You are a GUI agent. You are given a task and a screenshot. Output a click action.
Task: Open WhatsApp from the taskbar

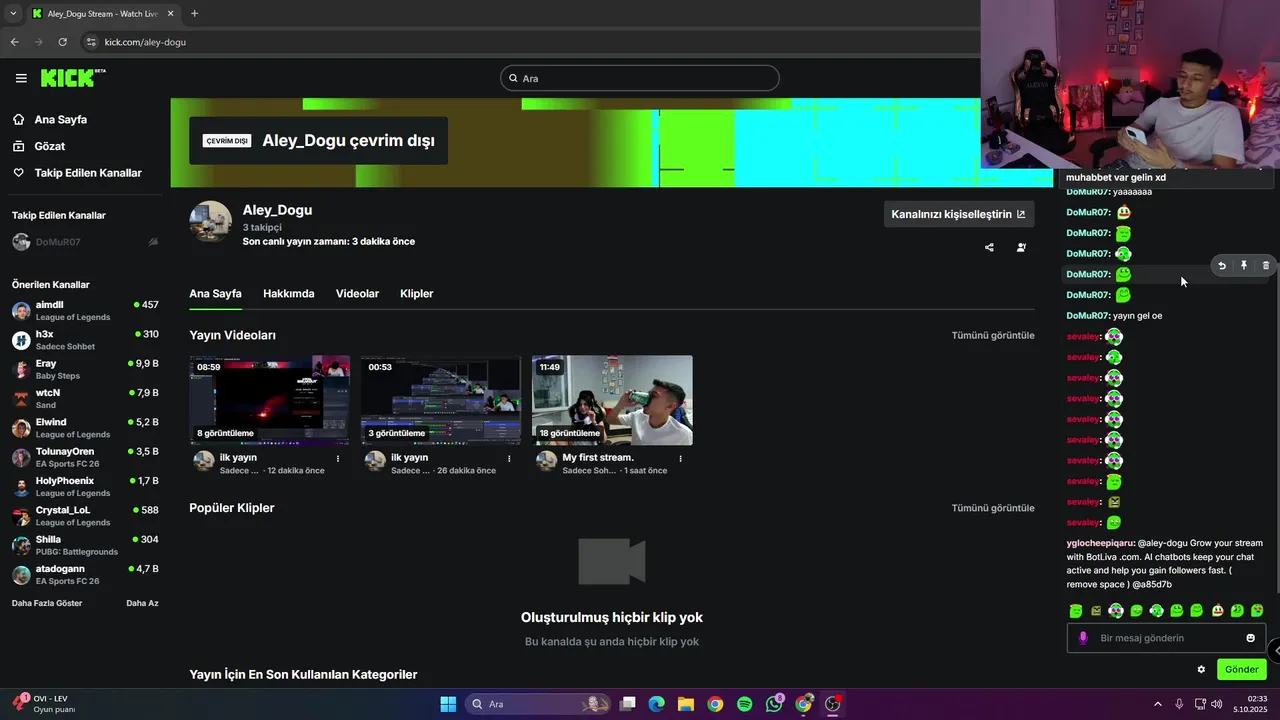click(x=774, y=704)
